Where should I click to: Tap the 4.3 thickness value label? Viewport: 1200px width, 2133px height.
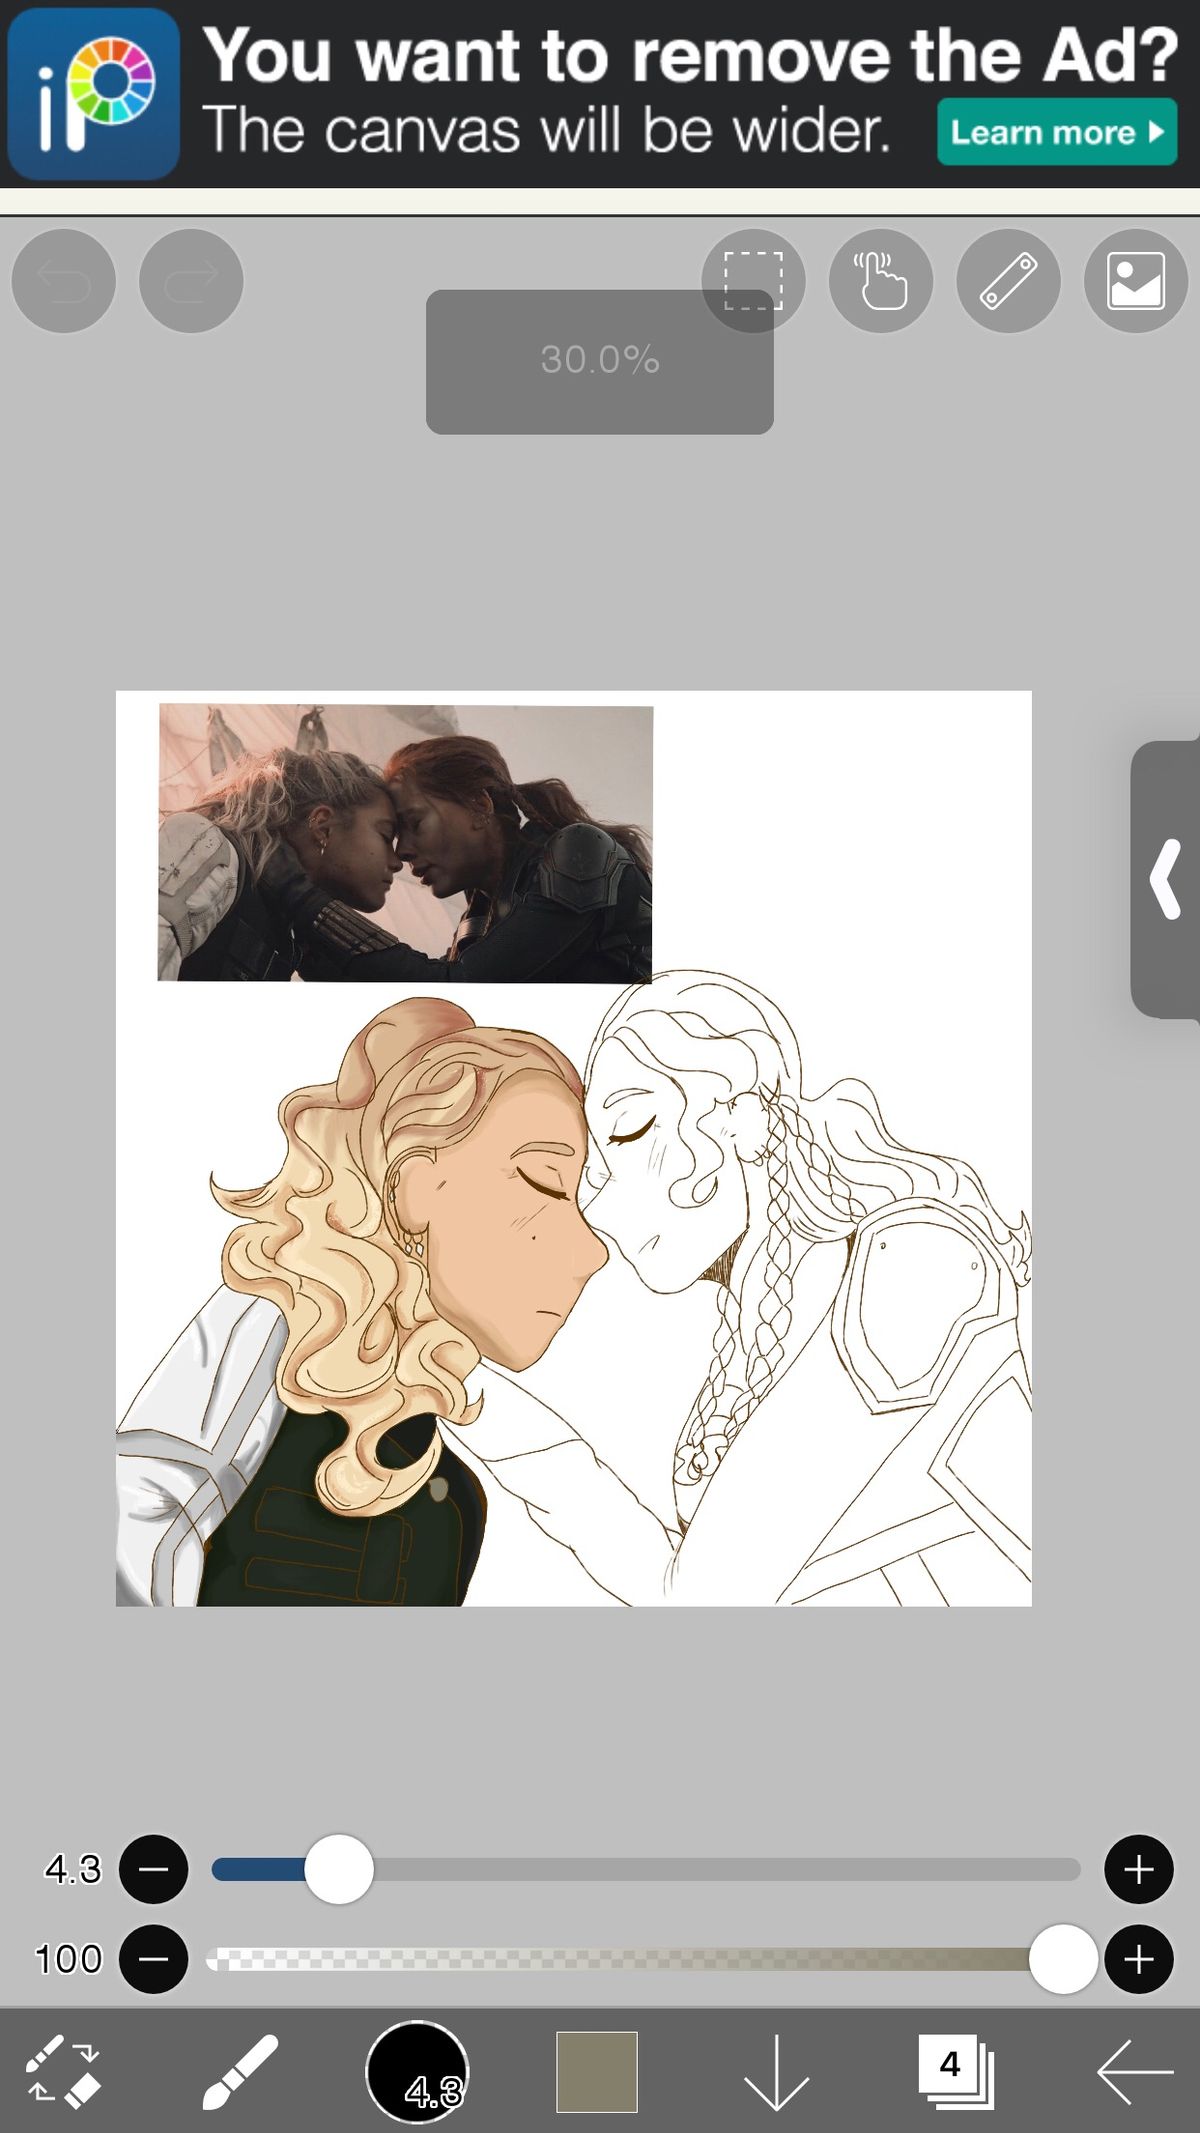pyautogui.click(x=73, y=1869)
